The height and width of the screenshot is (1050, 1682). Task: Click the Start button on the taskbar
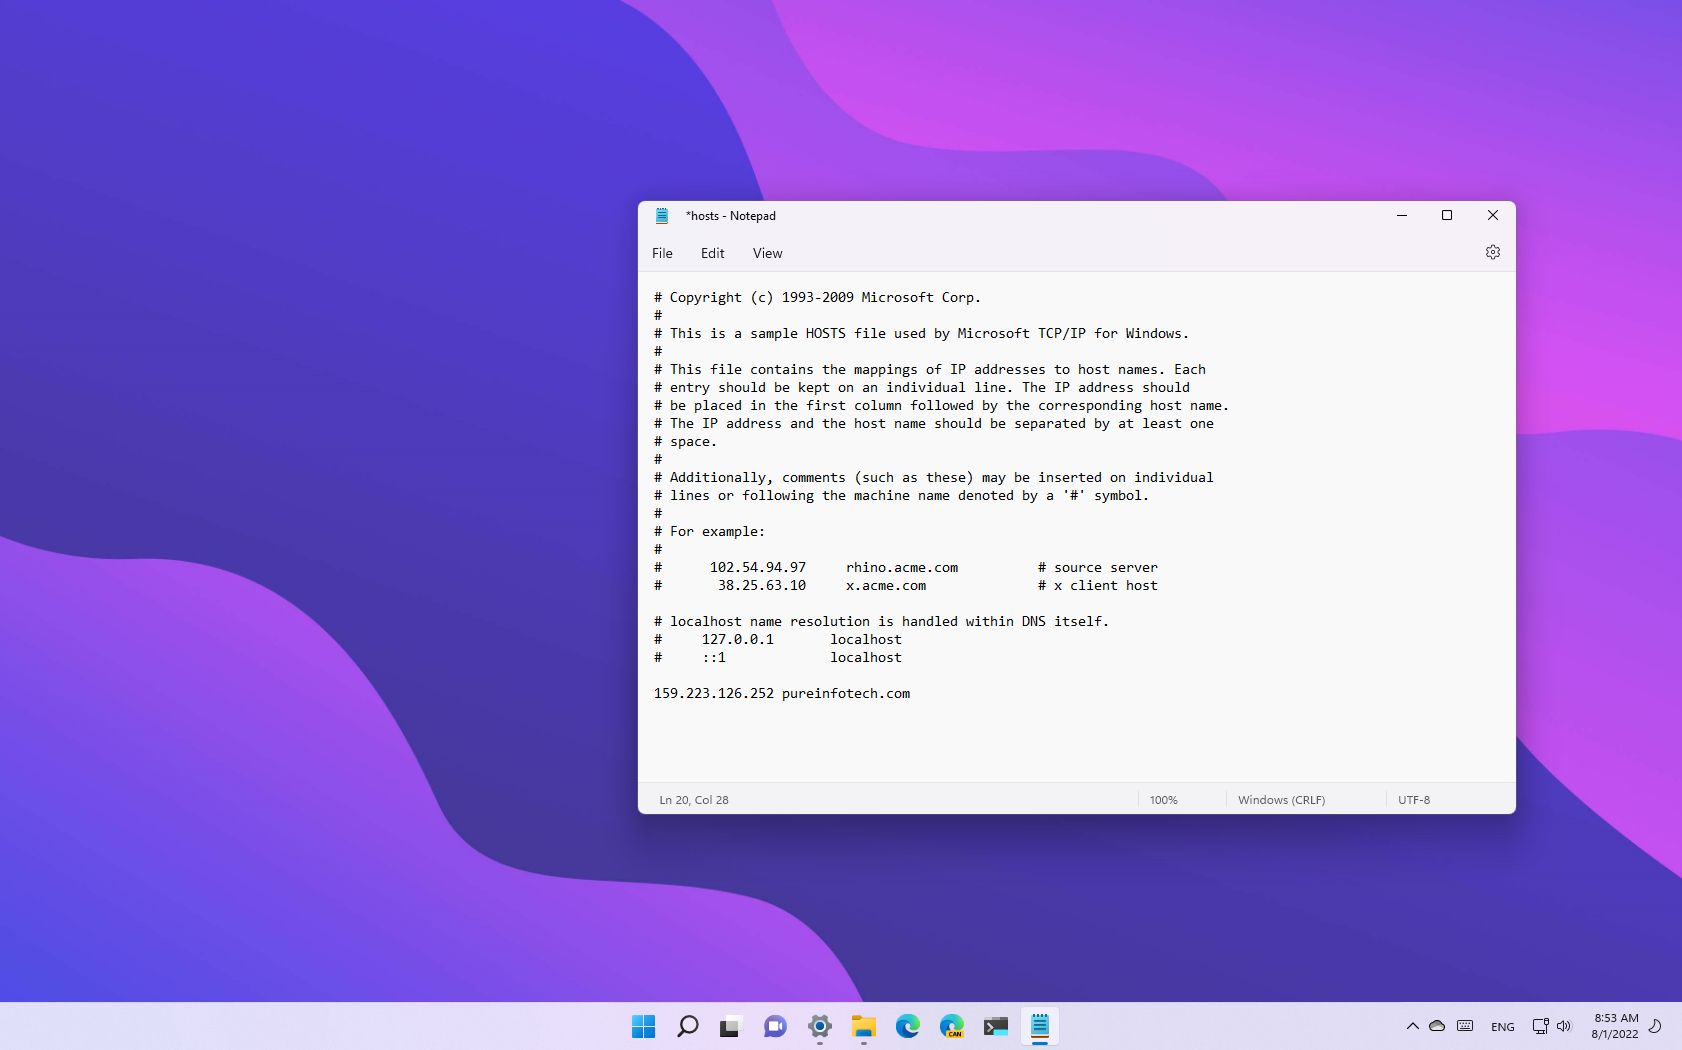click(643, 1026)
